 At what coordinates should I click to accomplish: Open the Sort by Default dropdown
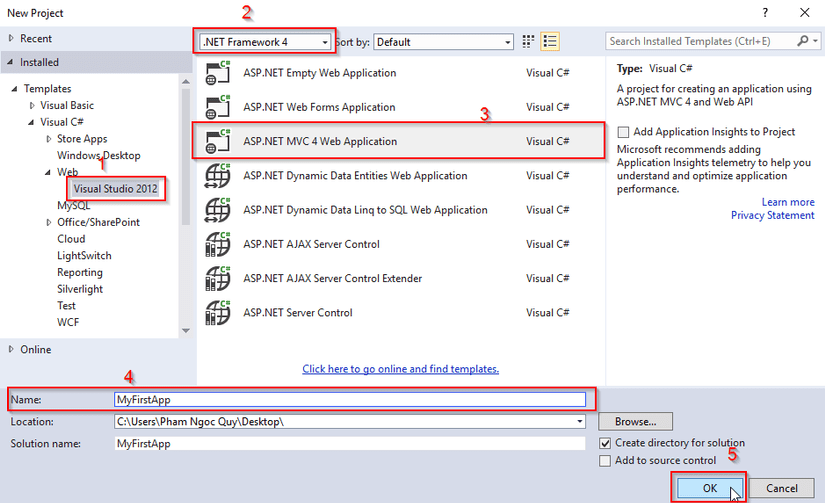[x=444, y=42]
